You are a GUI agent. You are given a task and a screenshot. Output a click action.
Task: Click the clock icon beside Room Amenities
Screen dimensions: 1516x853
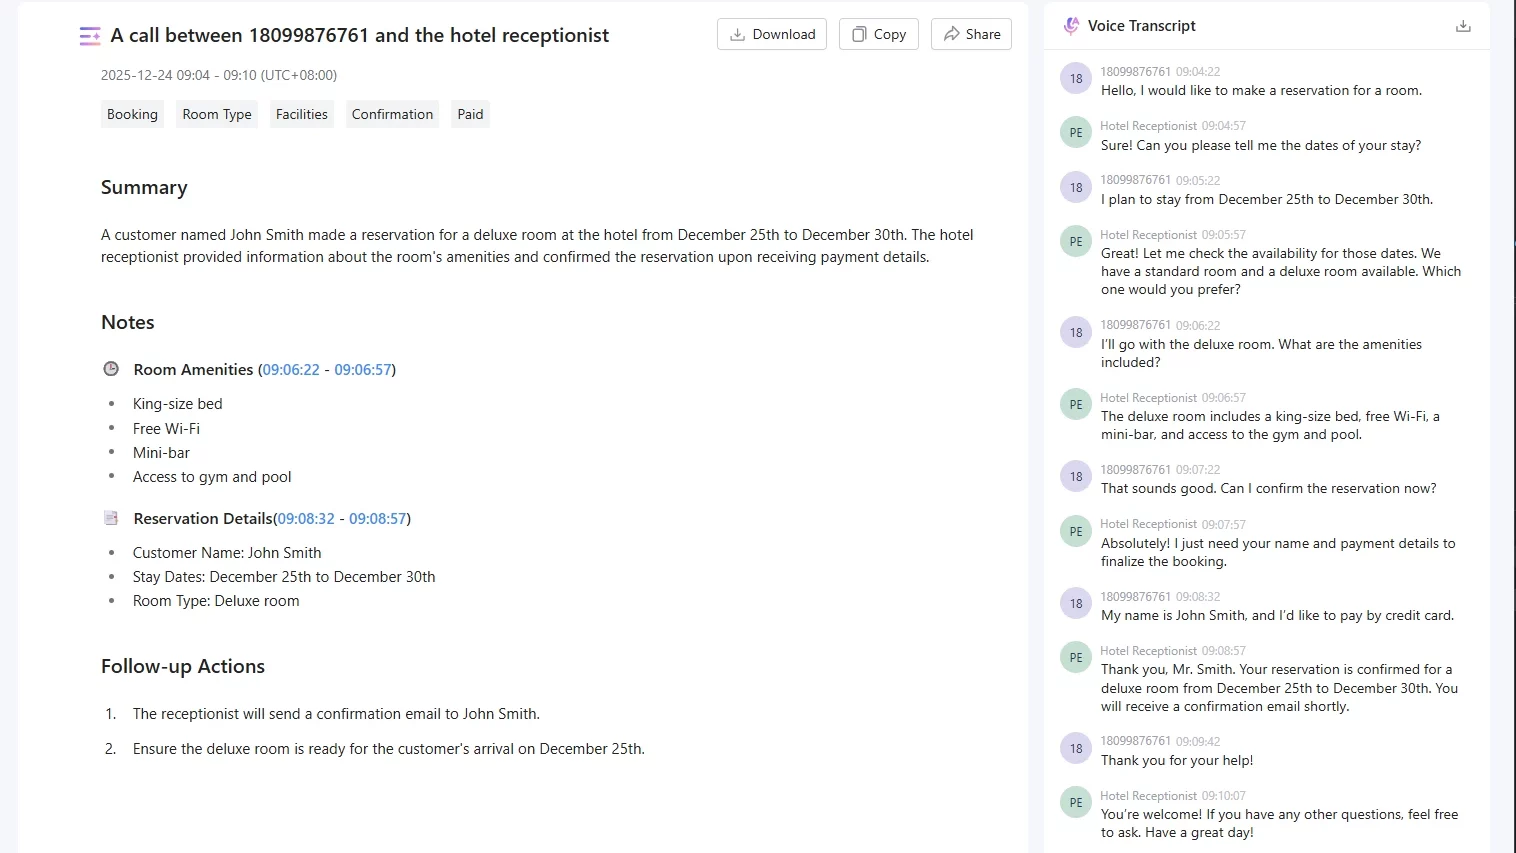(x=111, y=369)
